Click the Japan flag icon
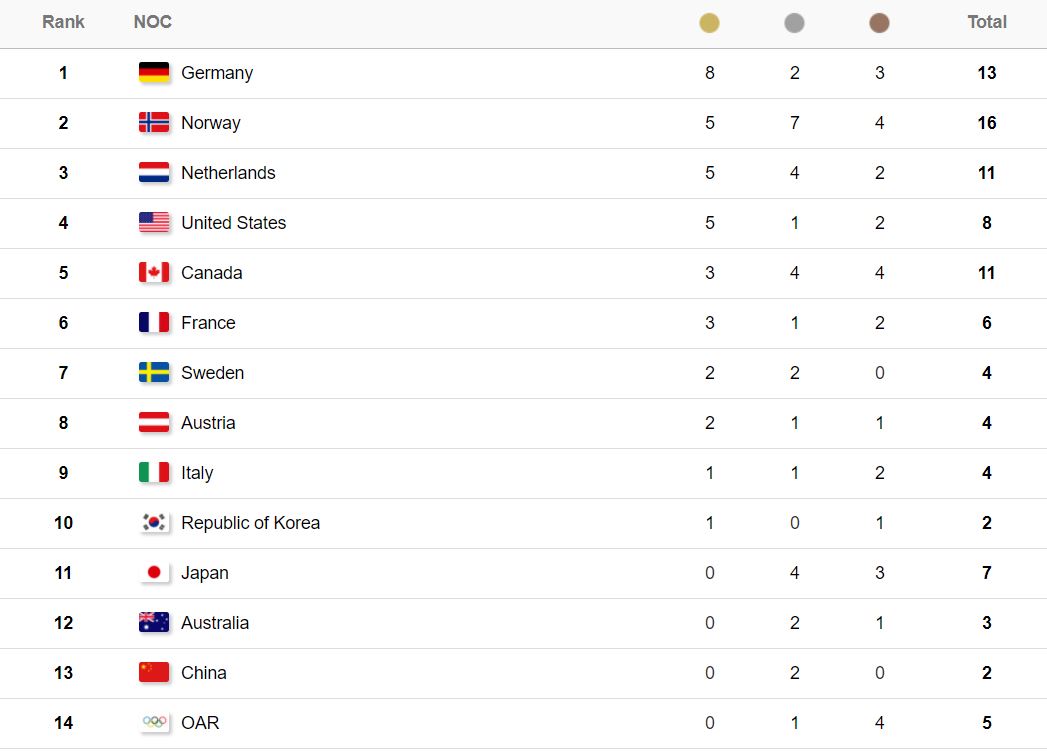1047x755 pixels. coord(154,572)
